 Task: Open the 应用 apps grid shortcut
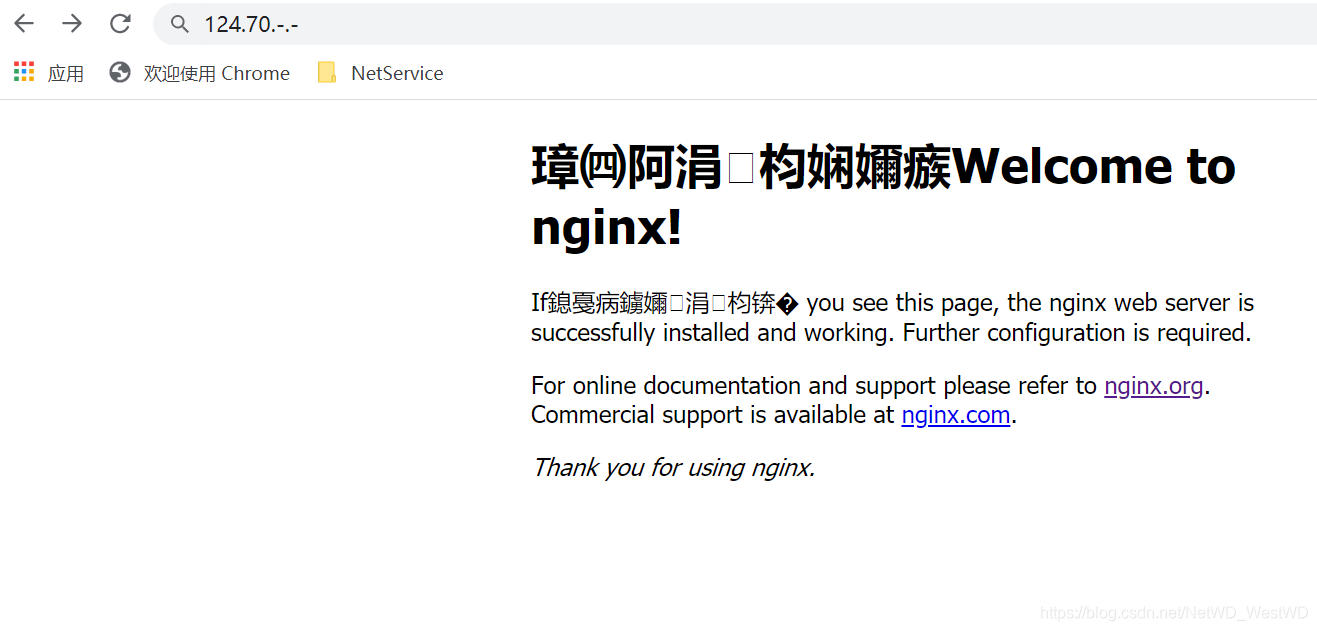(49, 73)
